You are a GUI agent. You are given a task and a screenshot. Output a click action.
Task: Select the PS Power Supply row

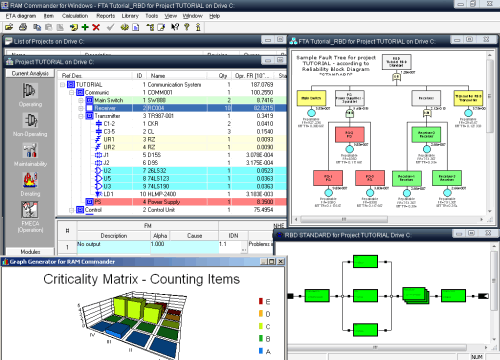[x=172, y=202]
